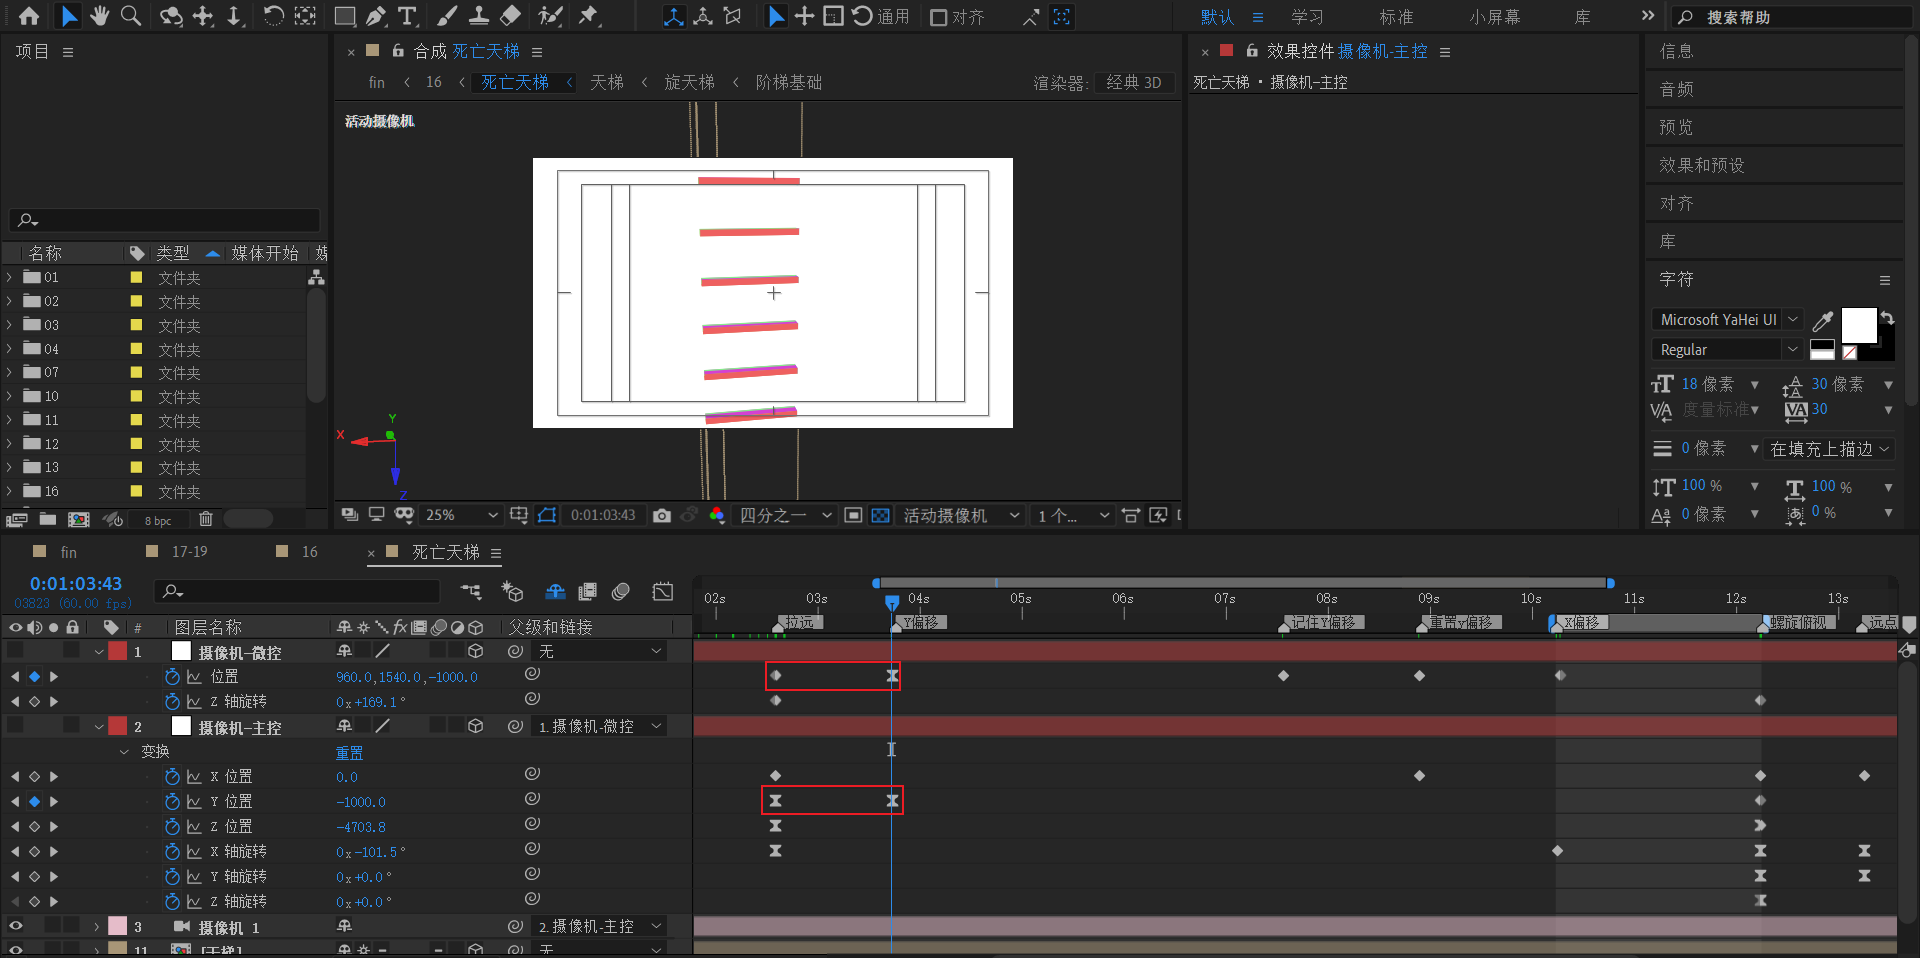Viewport: 1920px width, 958px height.
Task: Open the 17-19 timeline tab
Action: 189,552
